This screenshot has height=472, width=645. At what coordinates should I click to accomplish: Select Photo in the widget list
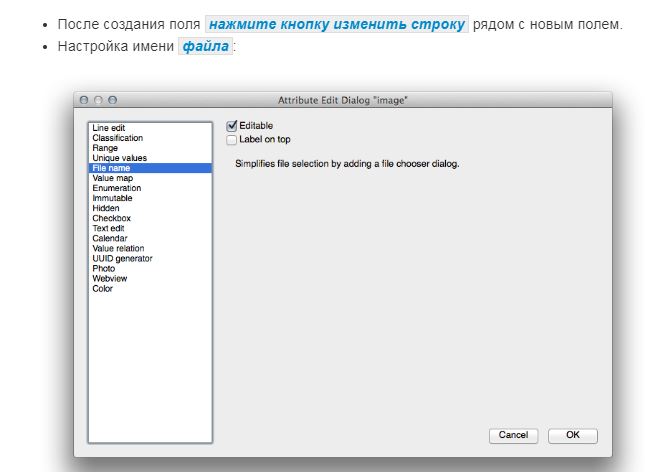pos(150,269)
